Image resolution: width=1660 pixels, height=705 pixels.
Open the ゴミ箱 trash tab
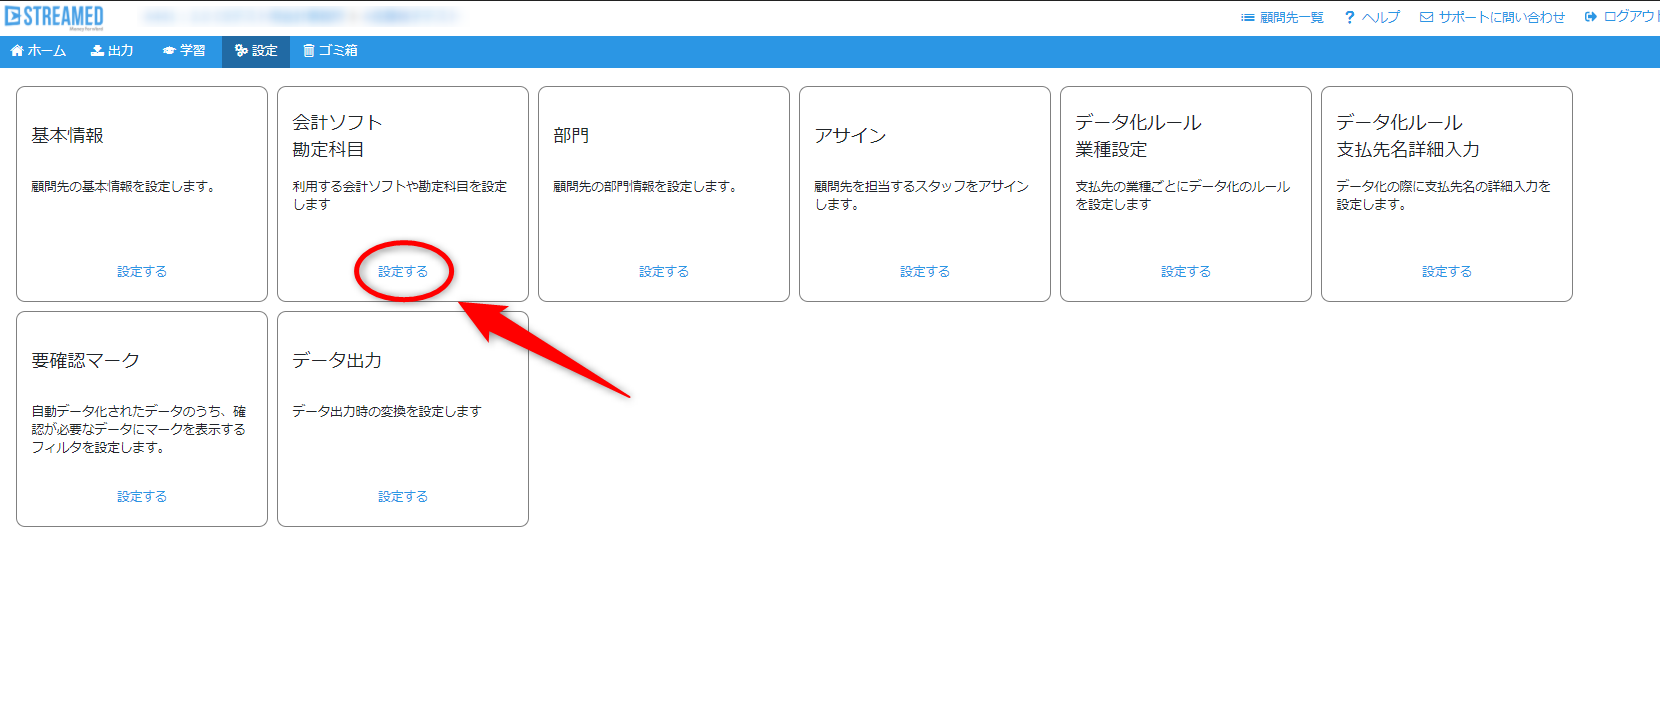[330, 51]
